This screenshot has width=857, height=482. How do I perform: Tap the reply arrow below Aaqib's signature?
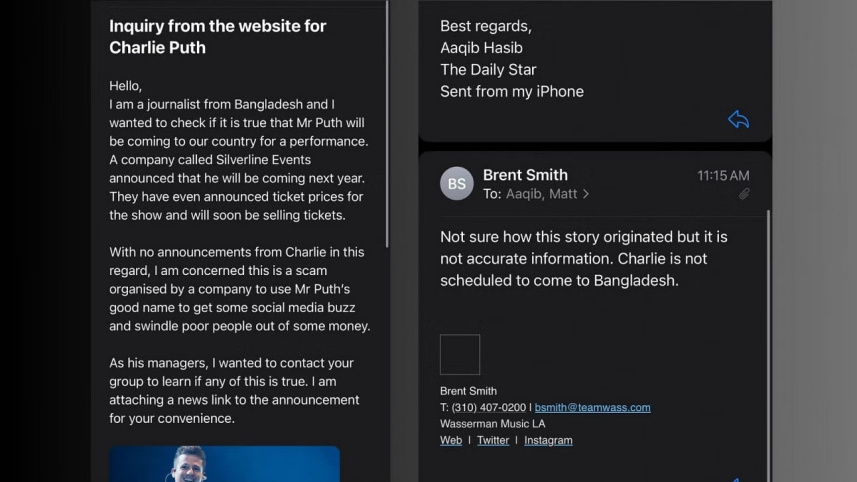click(738, 120)
